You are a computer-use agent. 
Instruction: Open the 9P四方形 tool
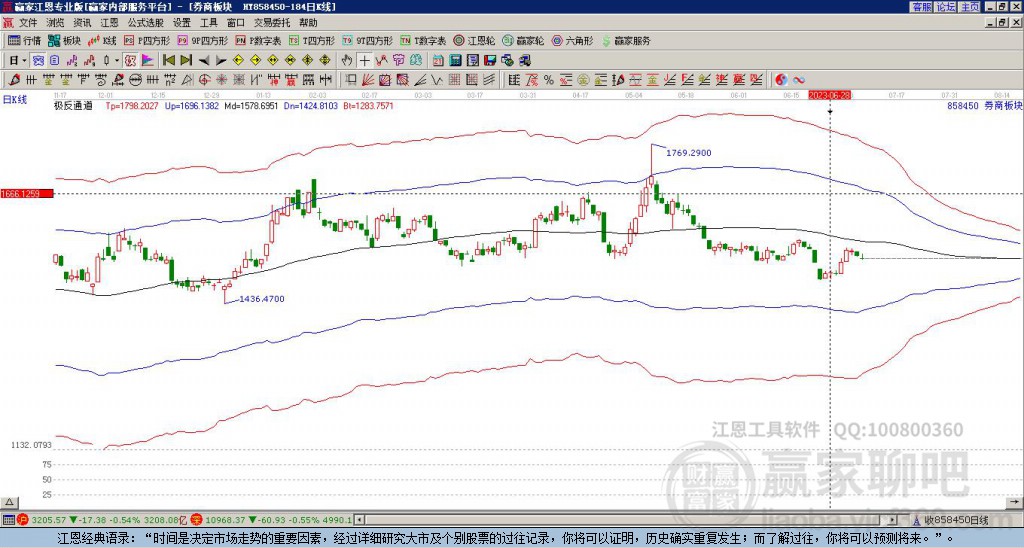click(x=203, y=40)
